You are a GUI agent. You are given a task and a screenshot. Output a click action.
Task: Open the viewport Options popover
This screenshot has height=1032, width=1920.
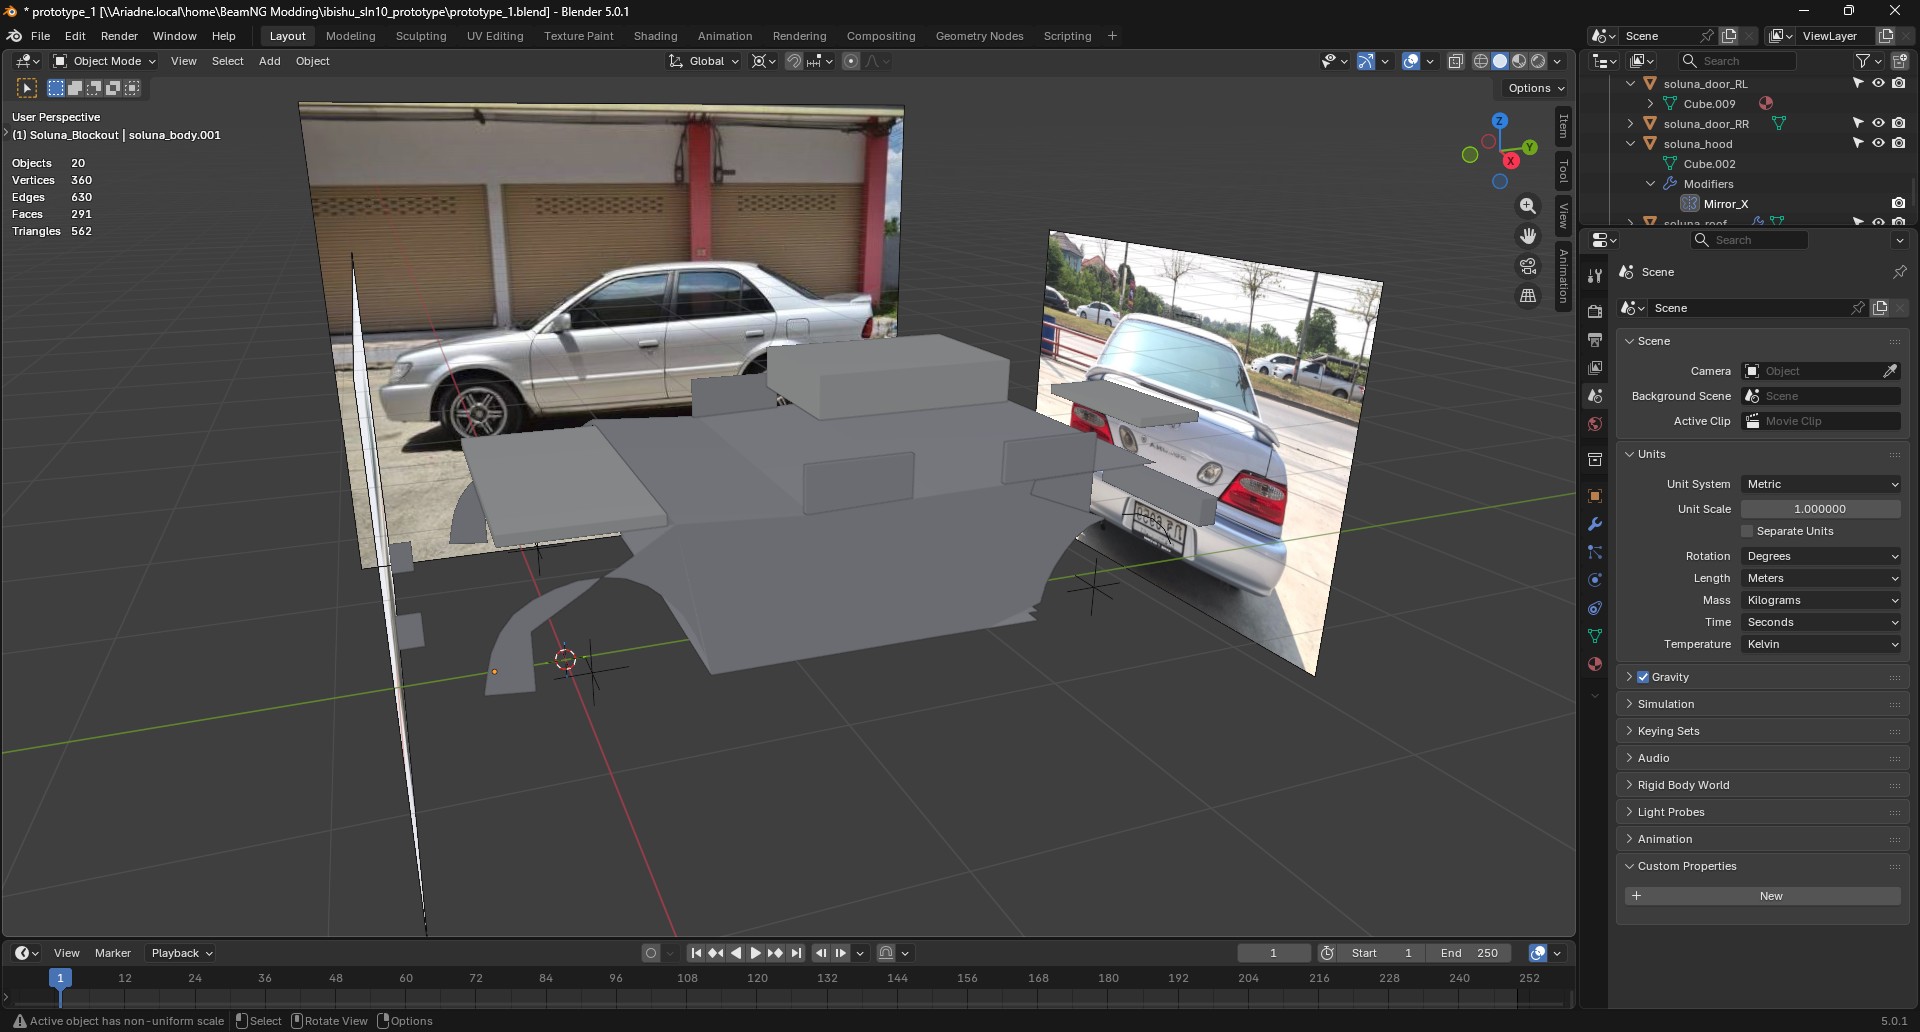pyautogui.click(x=1535, y=88)
